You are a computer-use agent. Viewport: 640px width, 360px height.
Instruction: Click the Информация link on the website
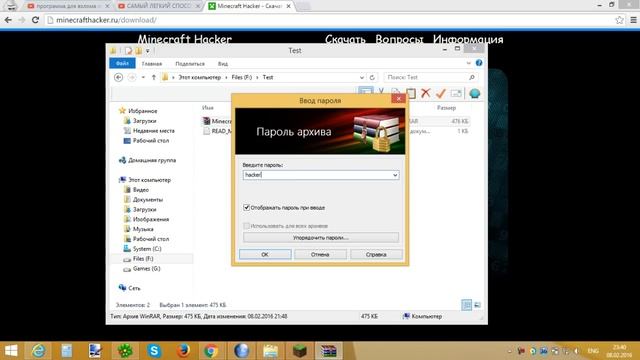point(468,39)
